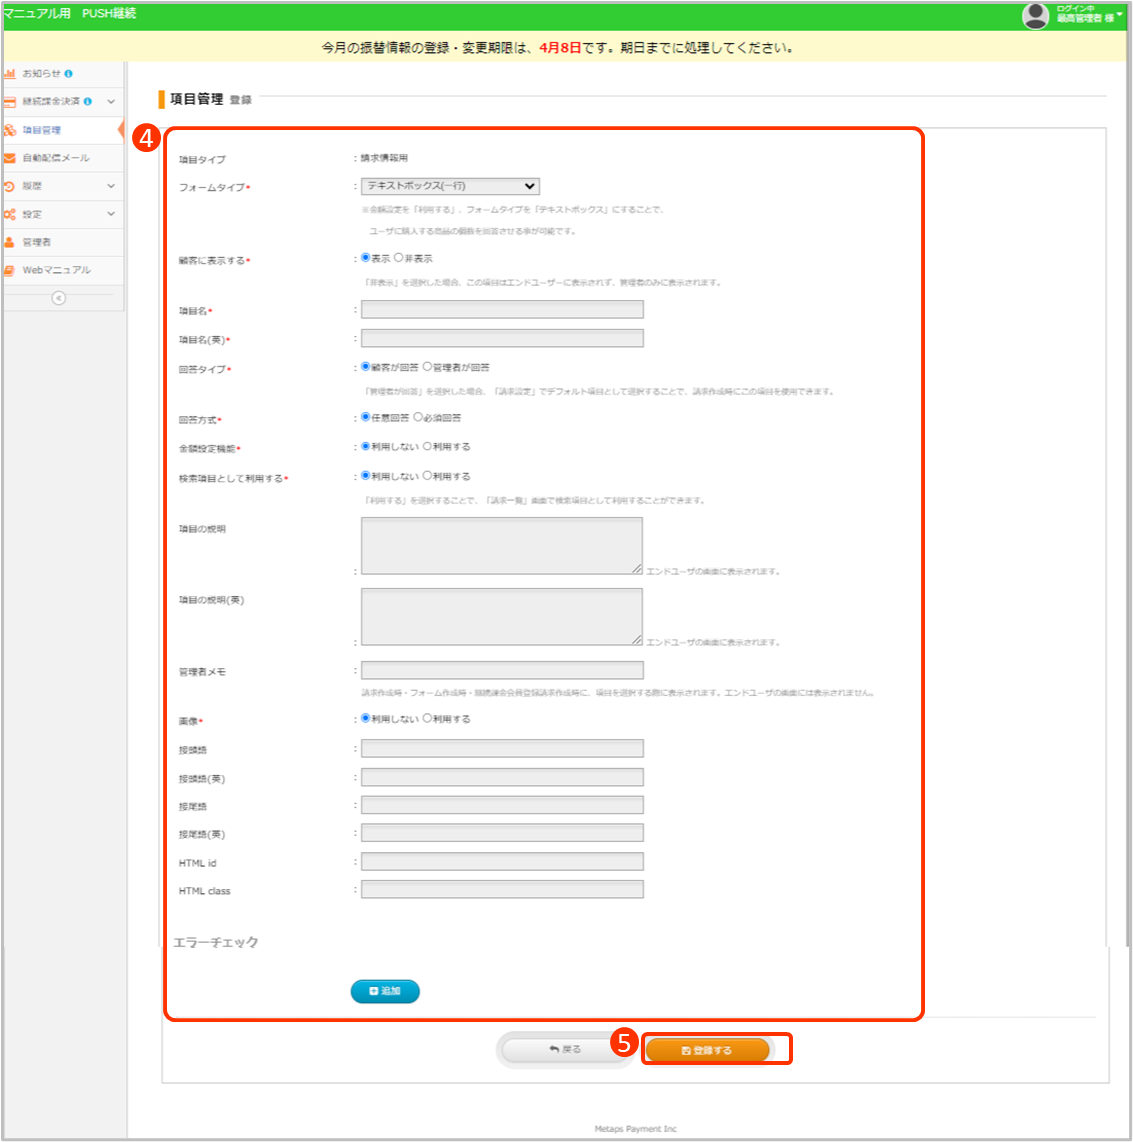Click the 自動配信メール envelope icon
1133x1142 pixels.
(10, 158)
